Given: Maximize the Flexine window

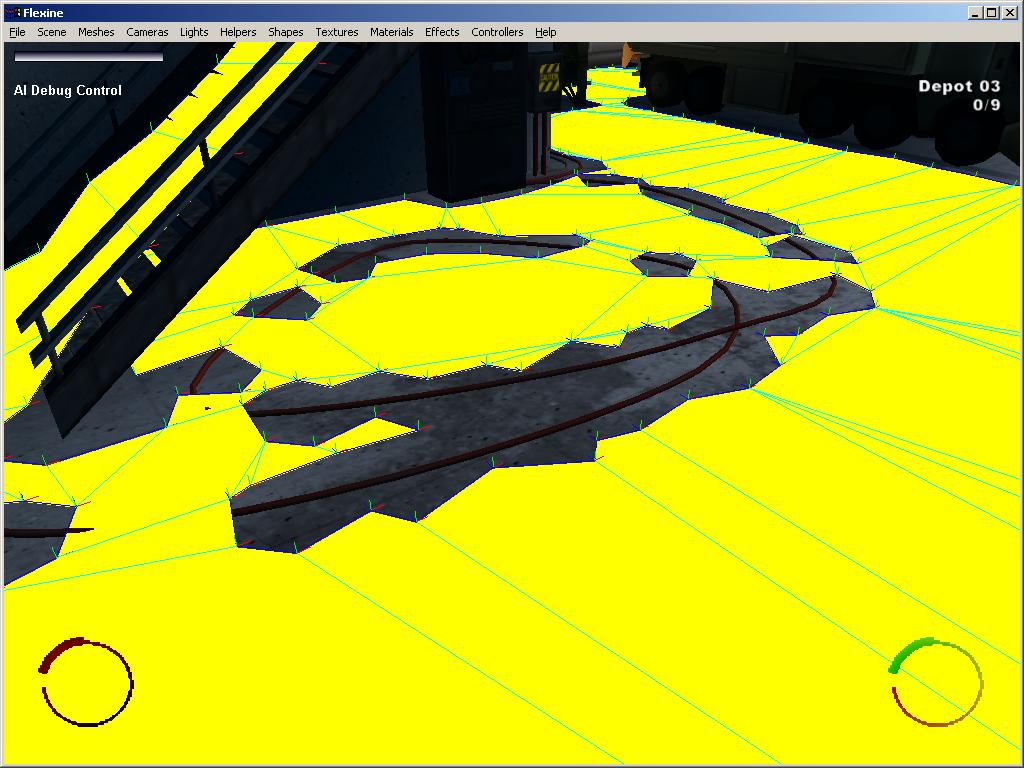Looking at the screenshot, I should pos(991,12).
